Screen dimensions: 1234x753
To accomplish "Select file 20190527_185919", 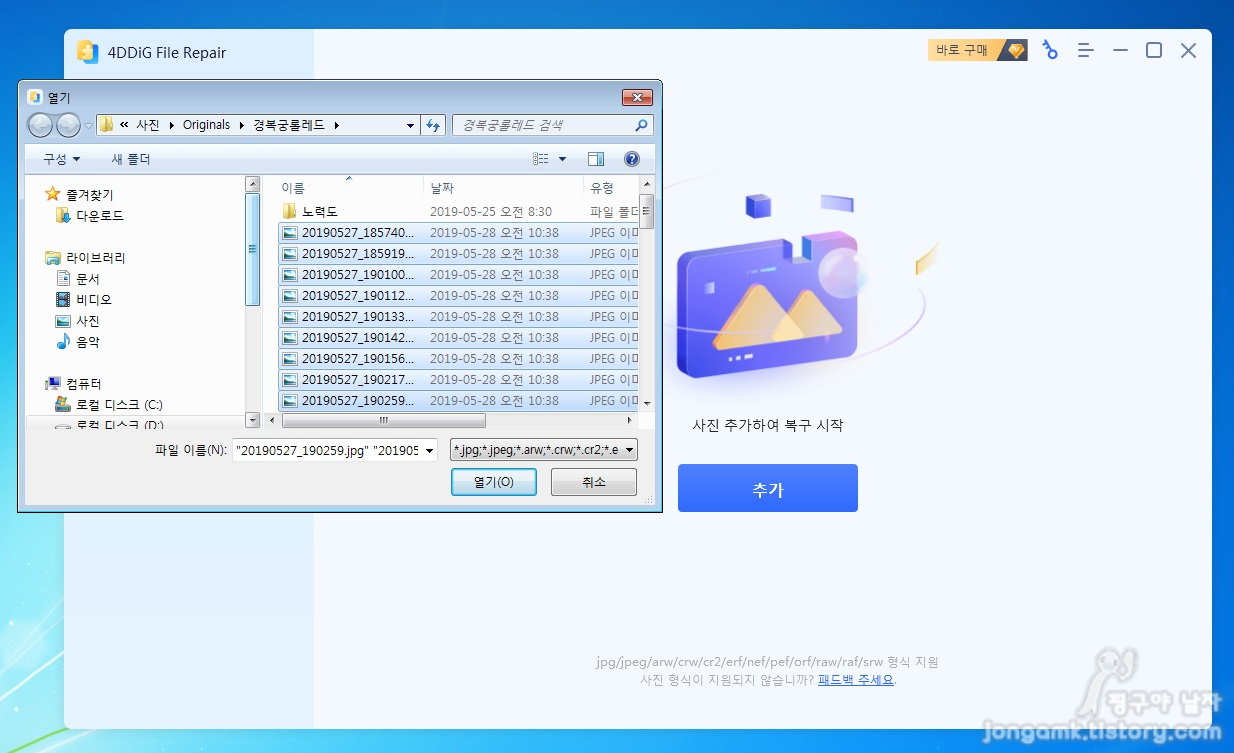I will coord(459,253).
